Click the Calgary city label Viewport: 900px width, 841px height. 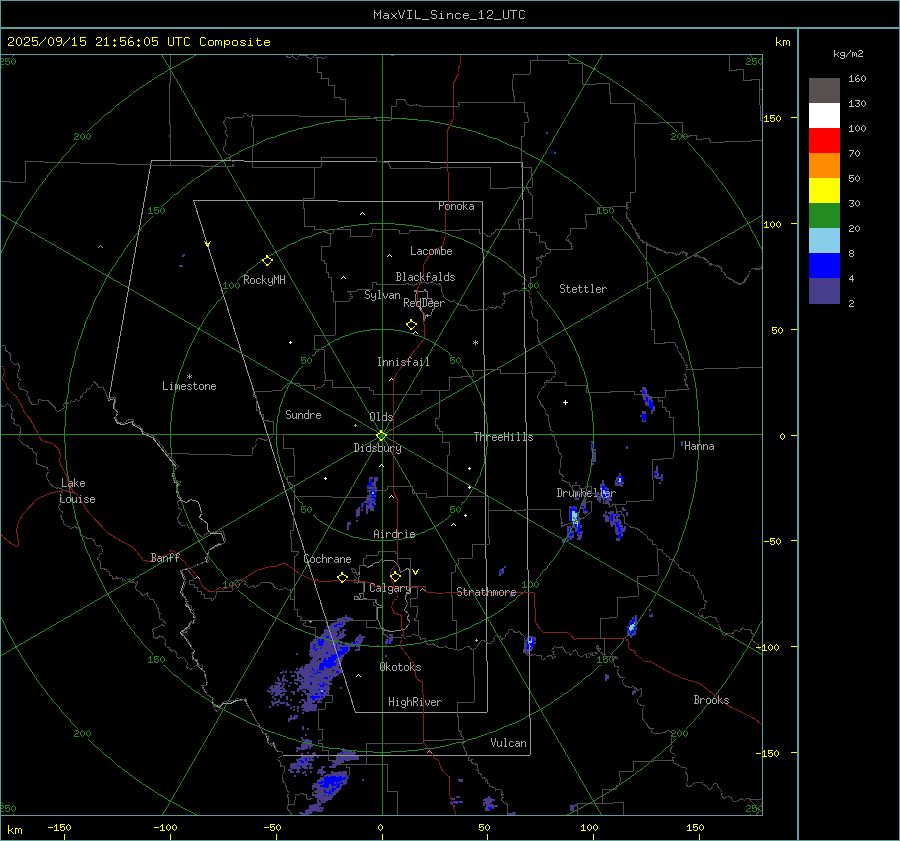pyautogui.click(x=390, y=588)
